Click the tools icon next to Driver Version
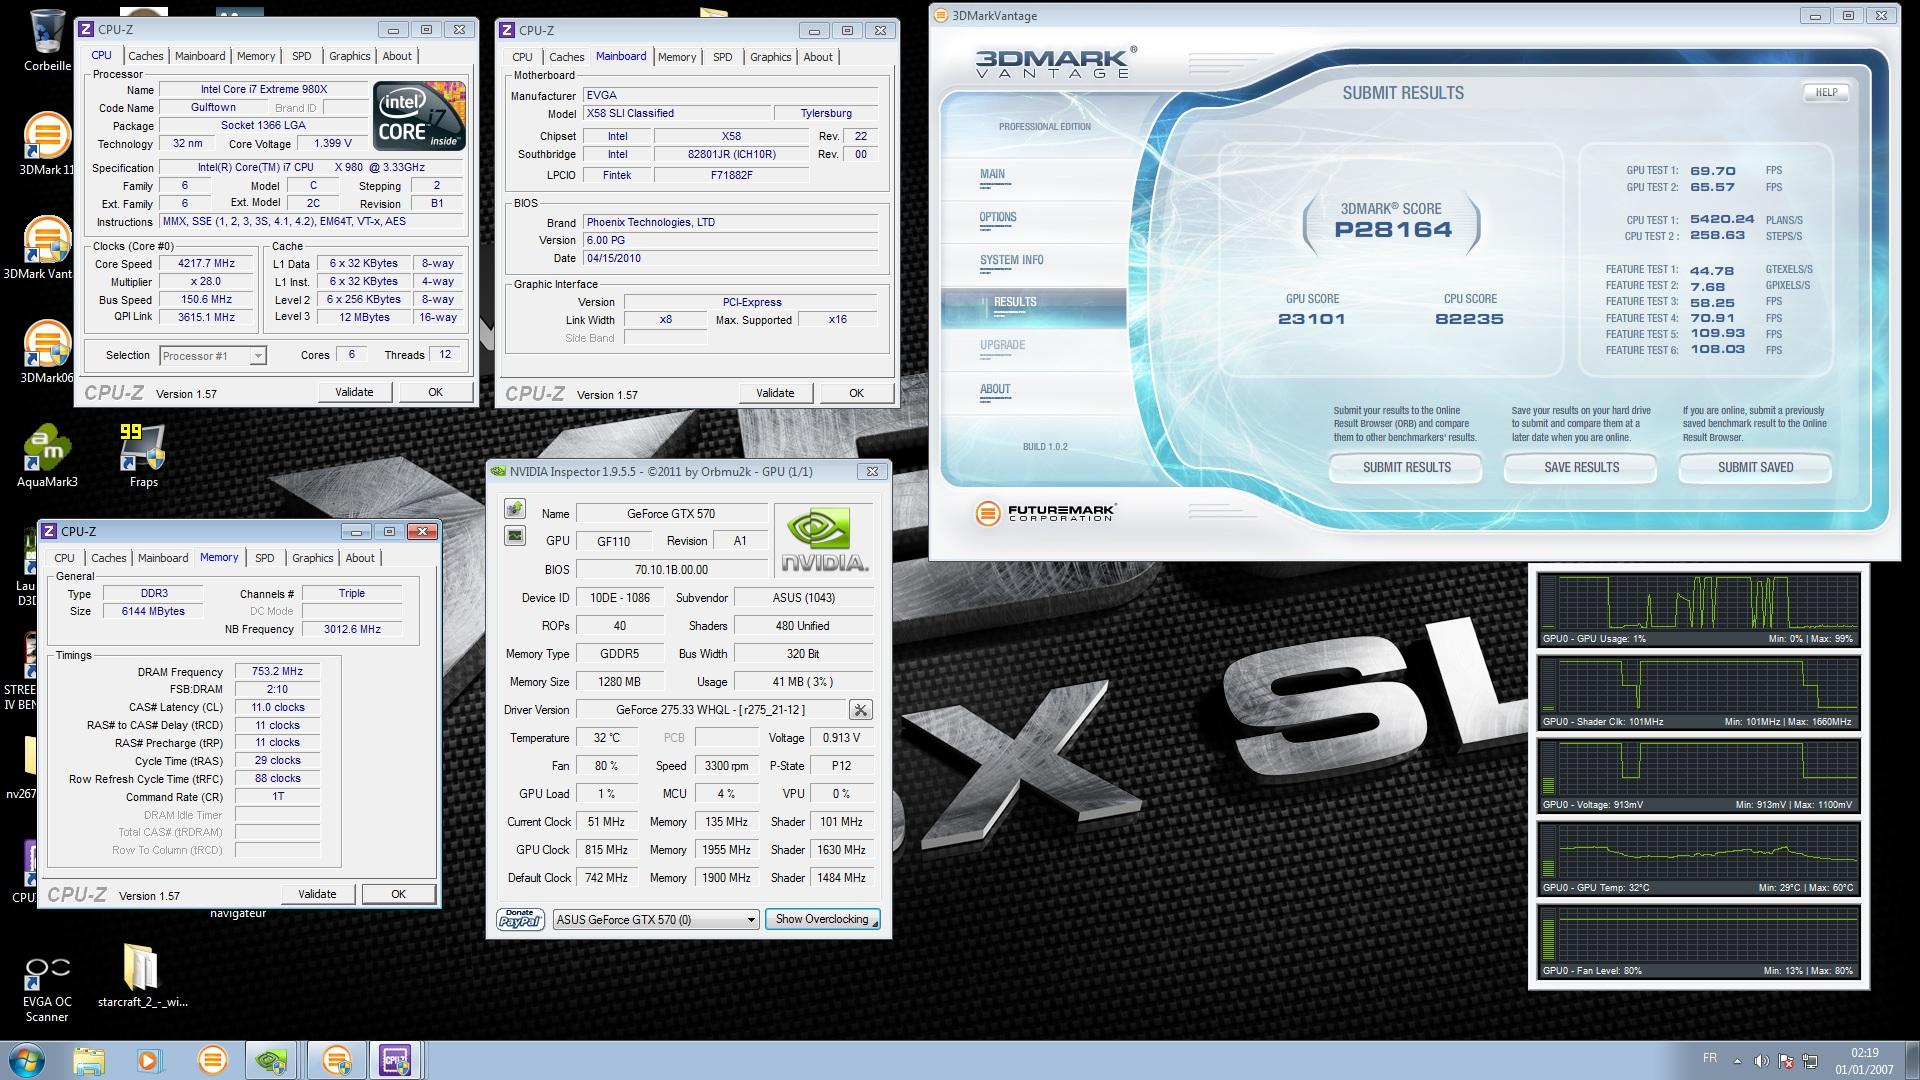Screen dimensions: 1920x1080 tap(860, 710)
